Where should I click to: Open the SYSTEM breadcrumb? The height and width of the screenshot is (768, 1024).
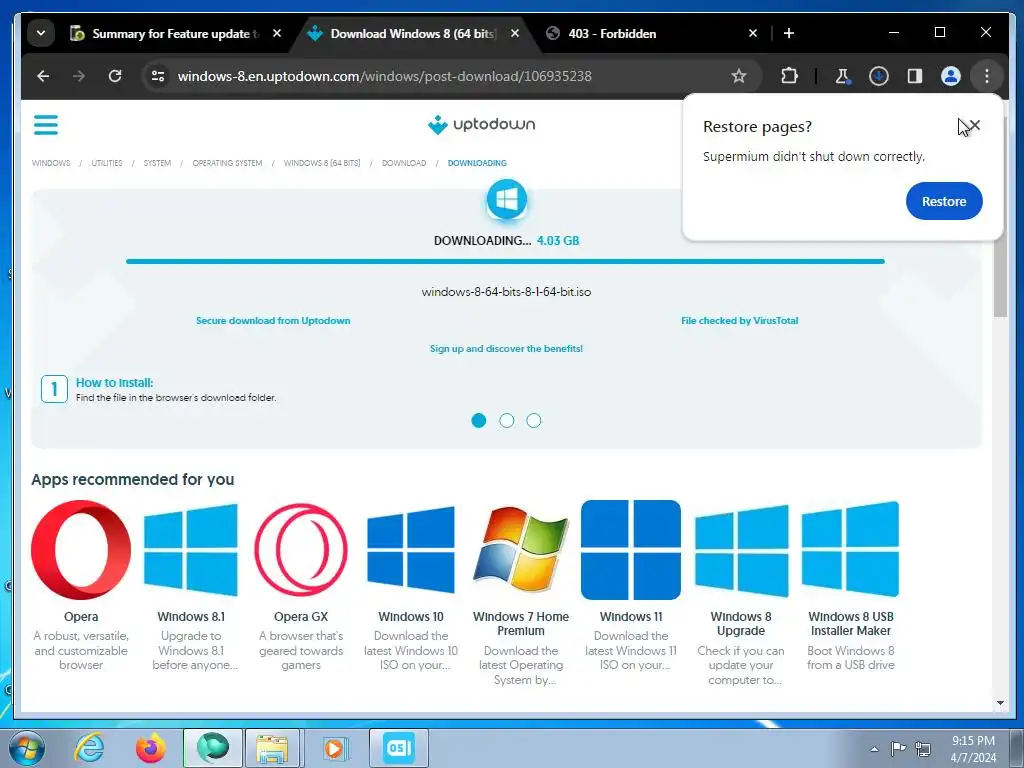[x=157, y=163]
